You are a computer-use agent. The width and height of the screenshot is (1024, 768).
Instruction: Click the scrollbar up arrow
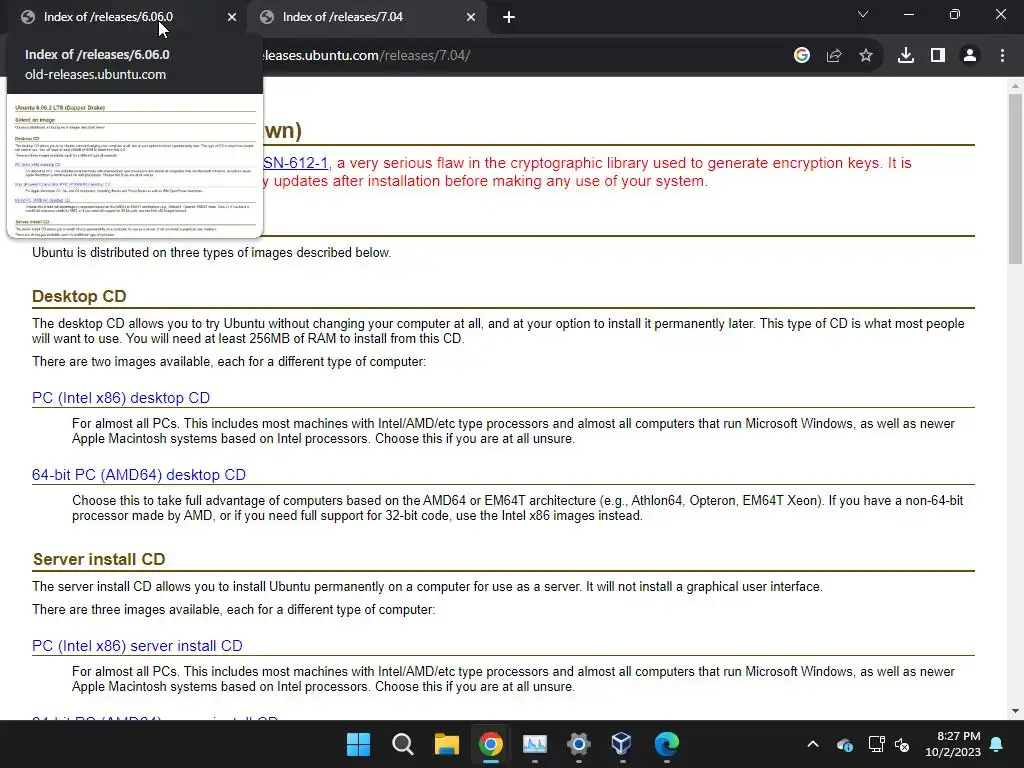click(x=1015, y=86)
